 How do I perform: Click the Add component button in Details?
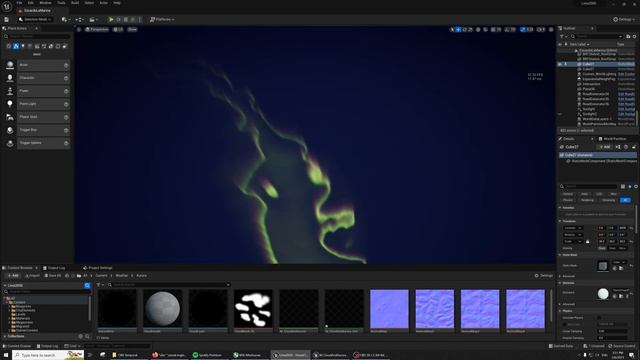click(x=605, y=147)
